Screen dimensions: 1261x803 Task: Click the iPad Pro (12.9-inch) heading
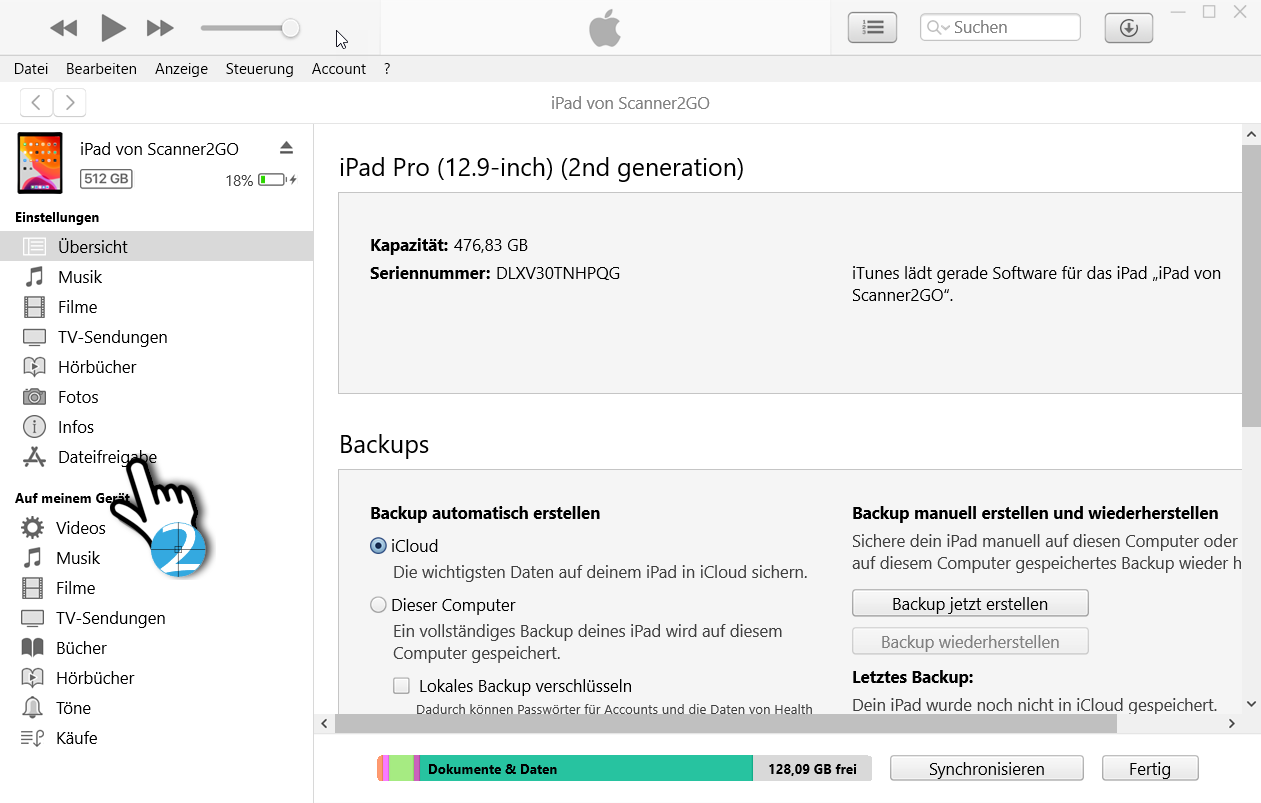point(541,167)
